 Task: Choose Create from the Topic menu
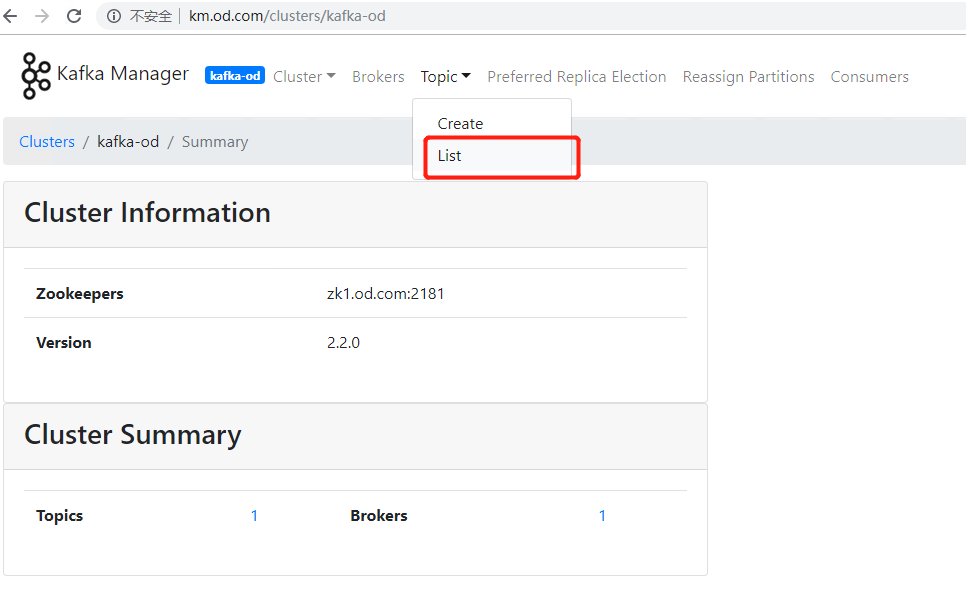pyautogui.click(x=460, y=124)
